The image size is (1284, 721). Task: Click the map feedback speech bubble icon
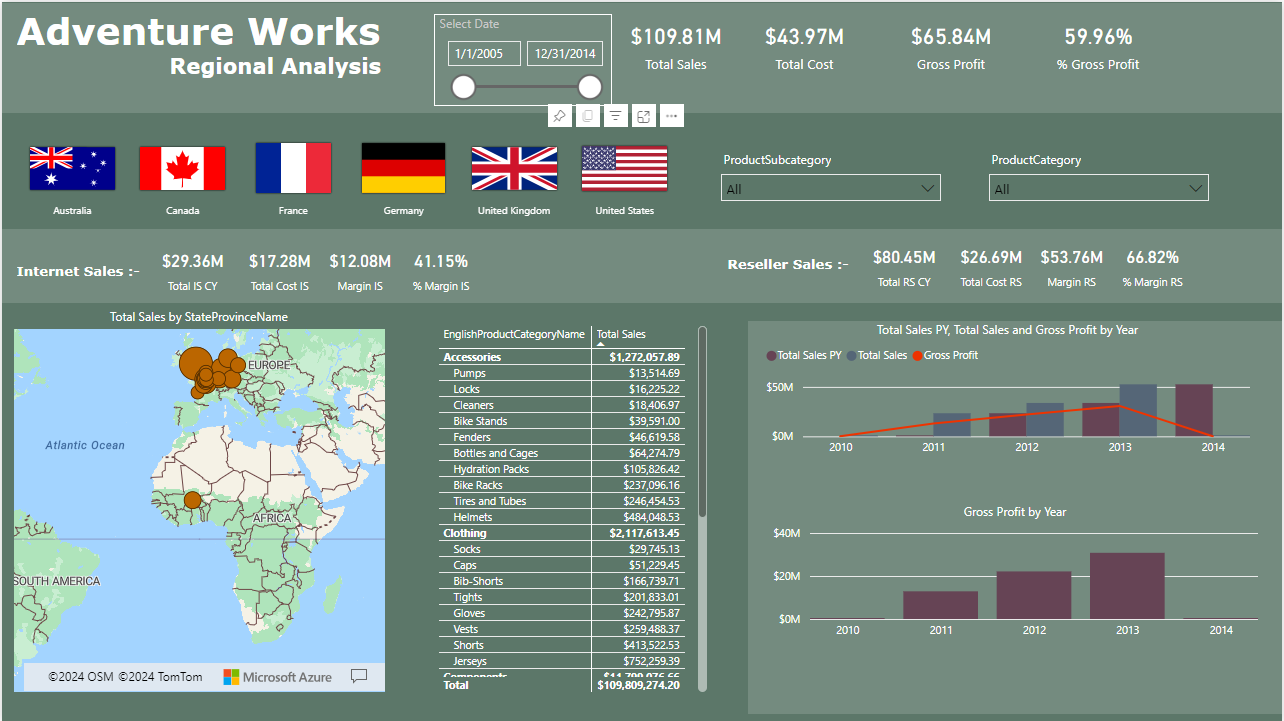pos(359,677)
